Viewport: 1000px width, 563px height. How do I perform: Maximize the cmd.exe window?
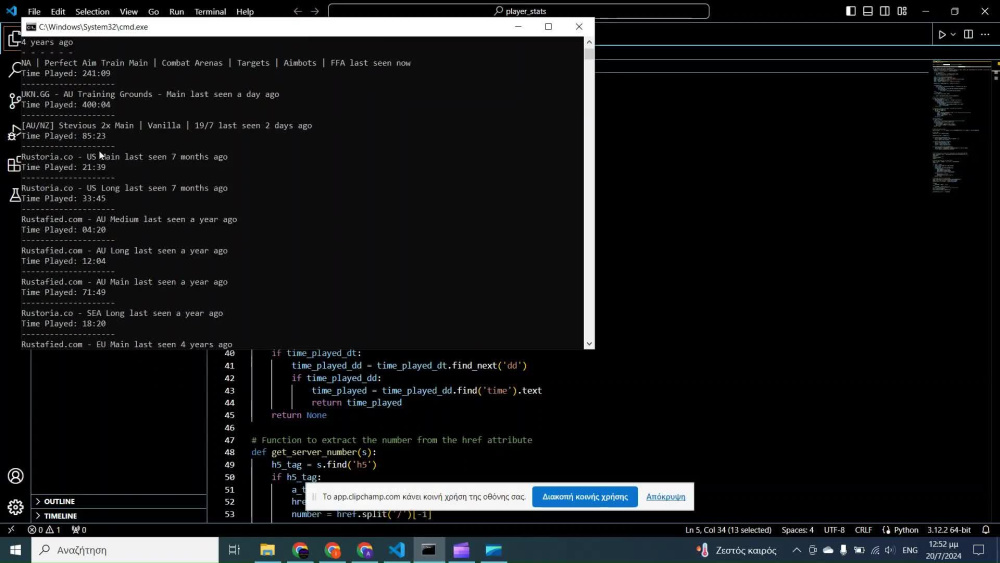tap(548, 27)
